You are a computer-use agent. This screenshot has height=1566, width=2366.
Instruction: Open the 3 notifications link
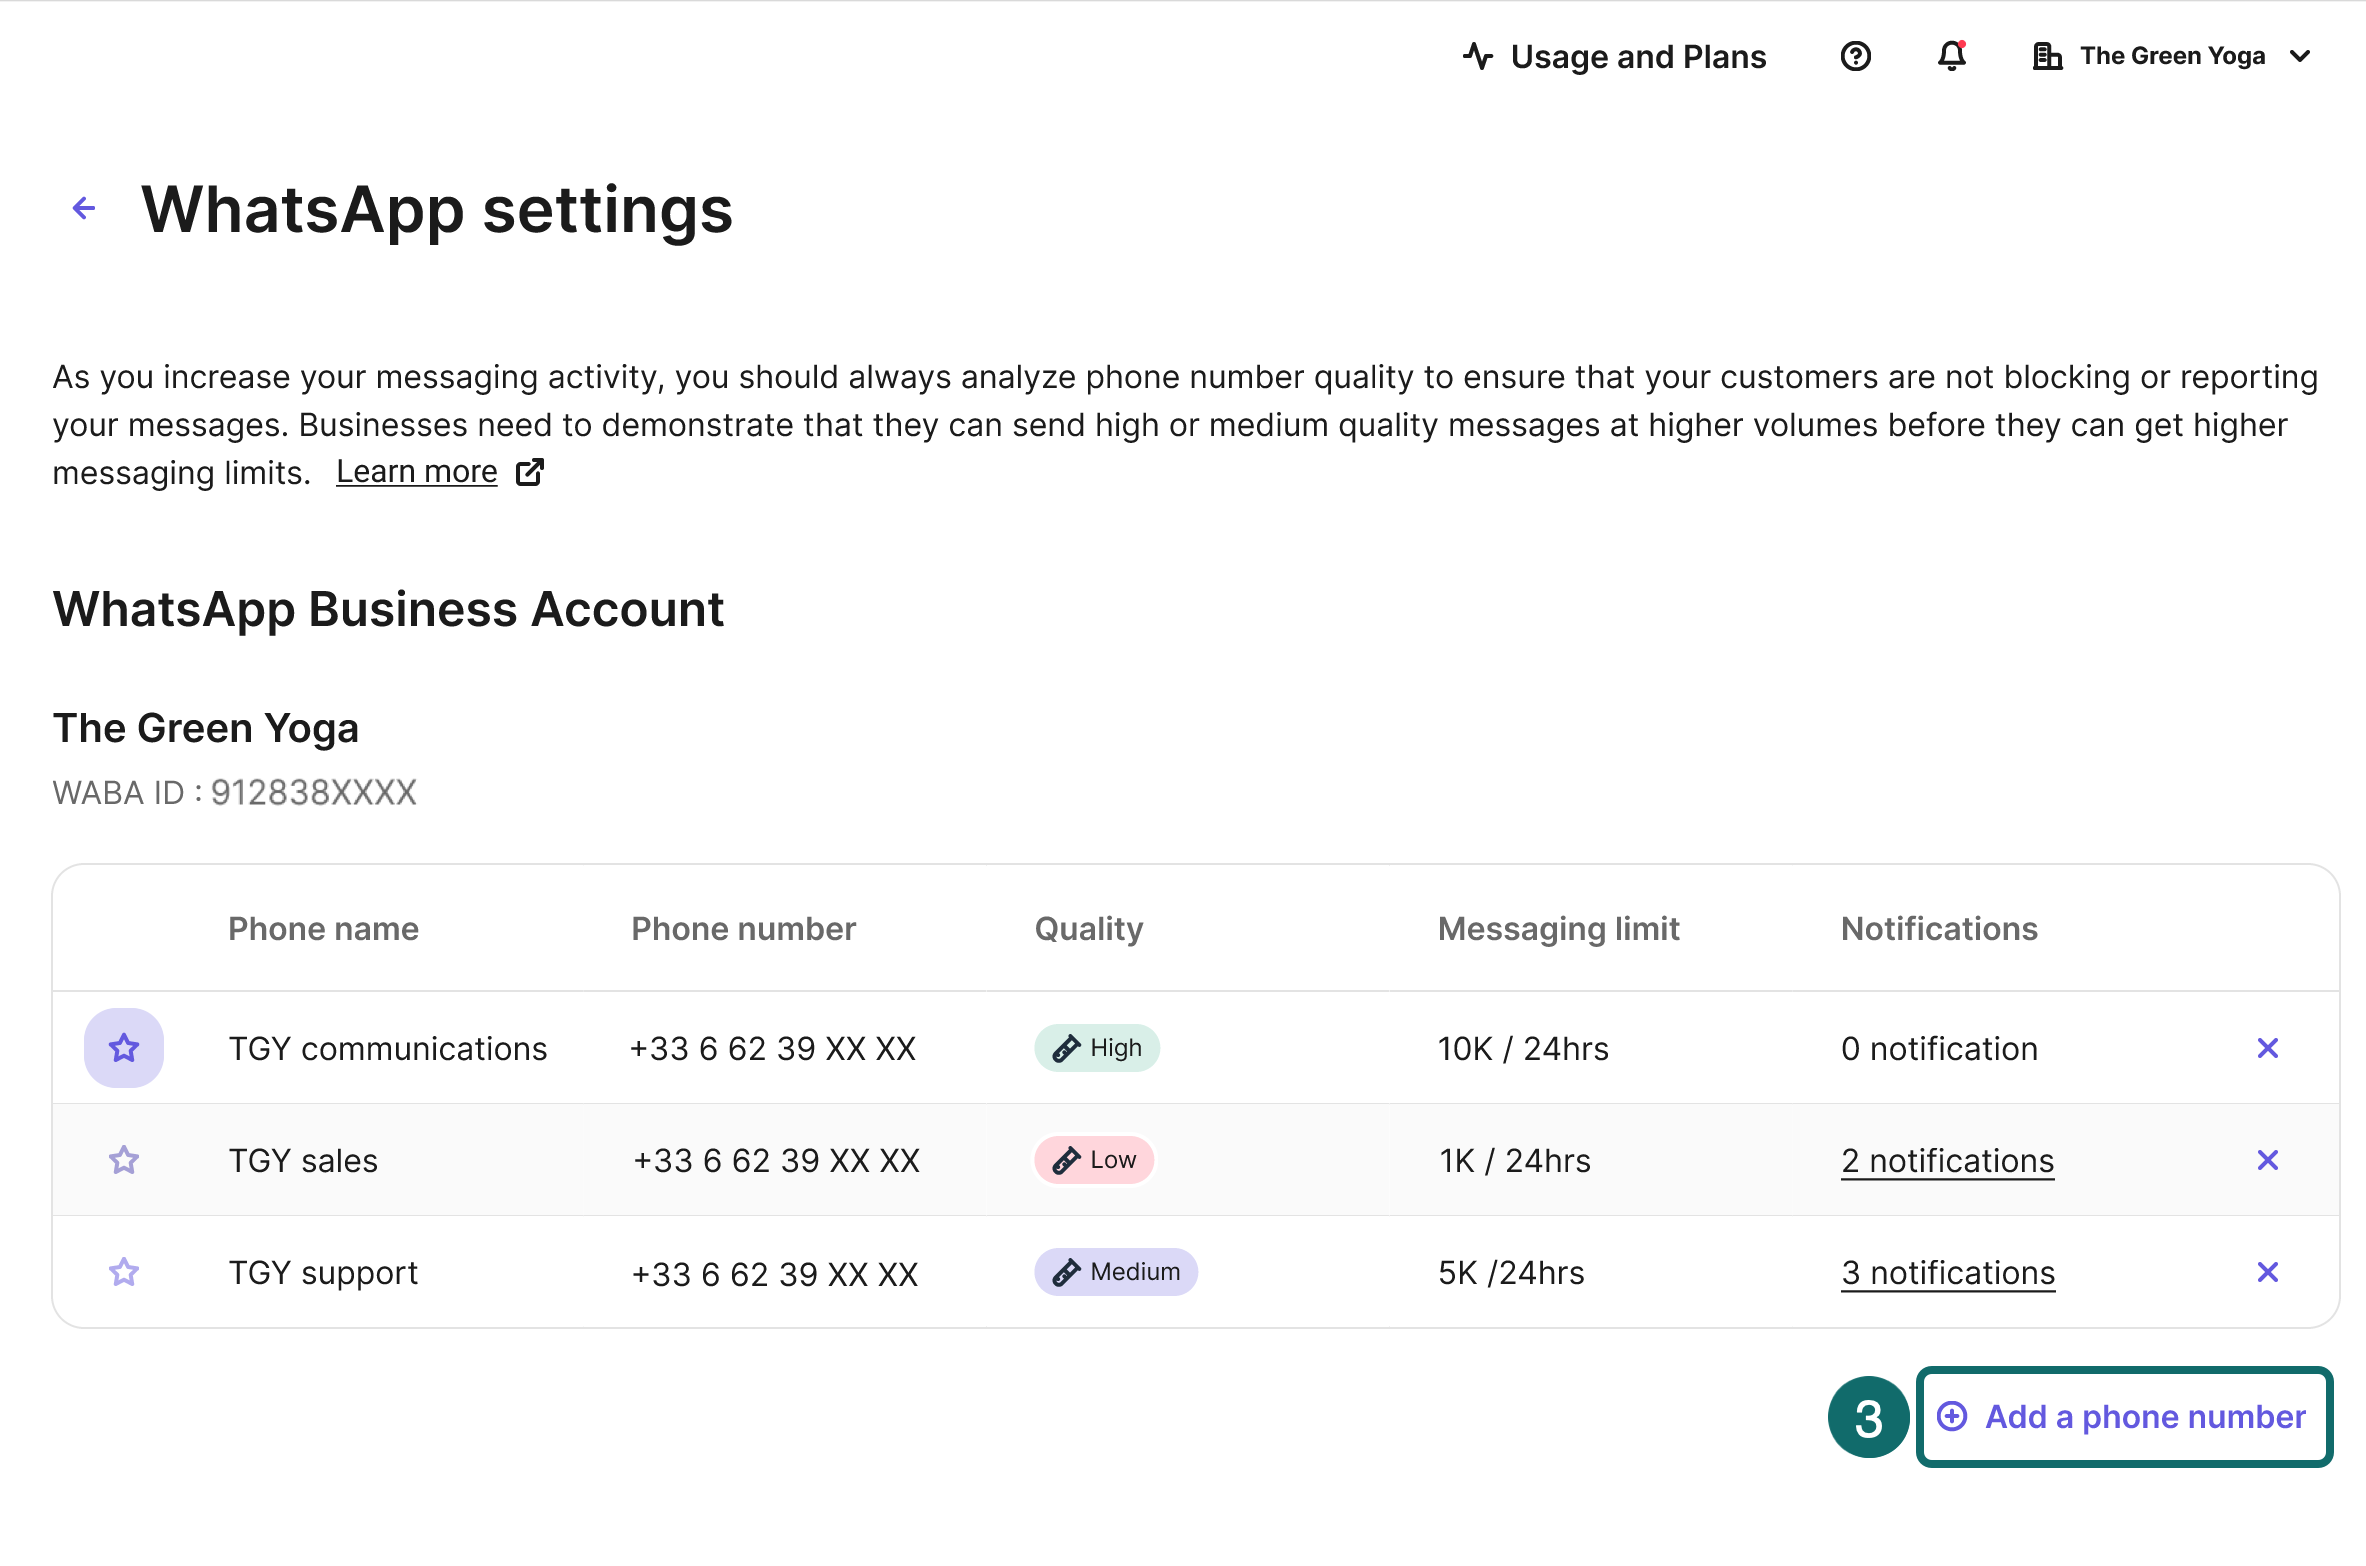[1948, 1273]
